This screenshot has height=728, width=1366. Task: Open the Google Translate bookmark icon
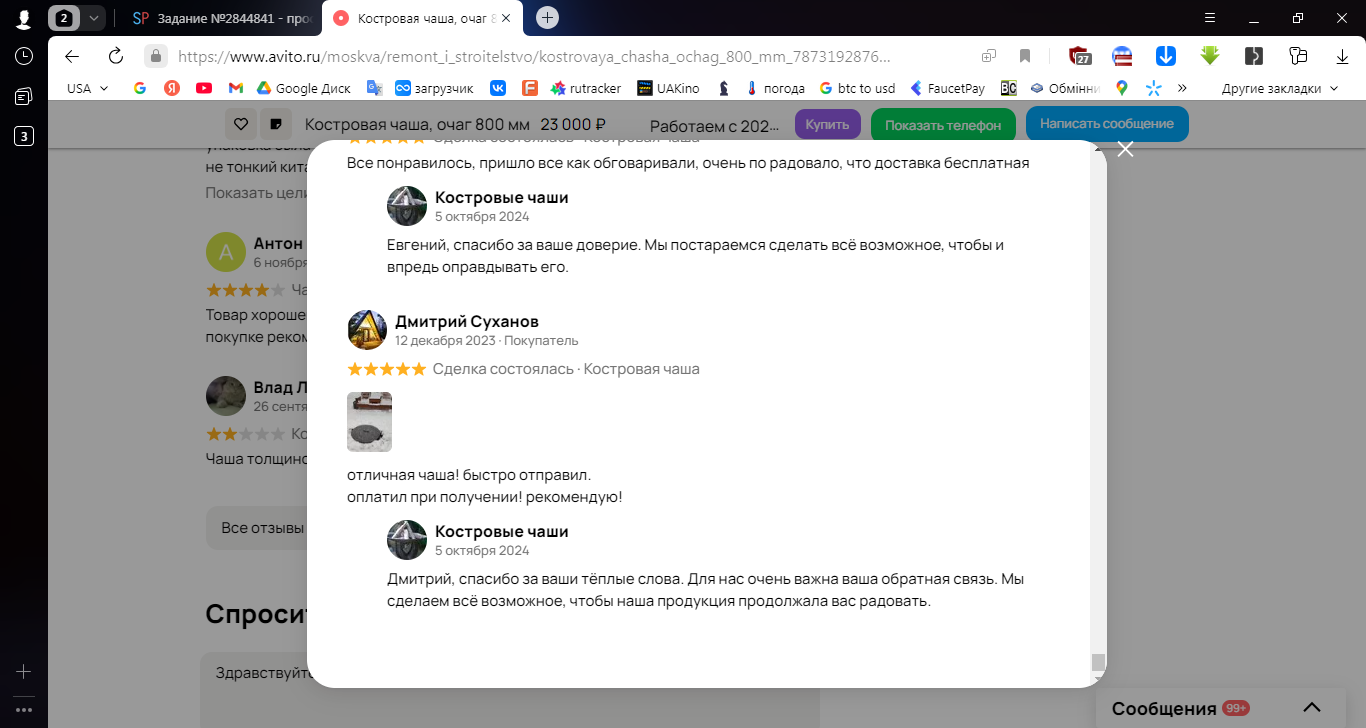tap(374, 88)
